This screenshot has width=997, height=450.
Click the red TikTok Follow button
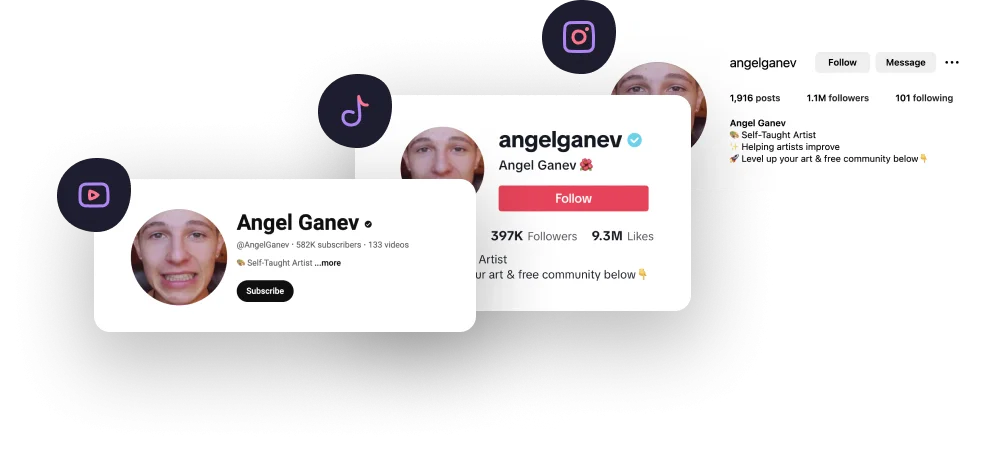tap(574, 198)
